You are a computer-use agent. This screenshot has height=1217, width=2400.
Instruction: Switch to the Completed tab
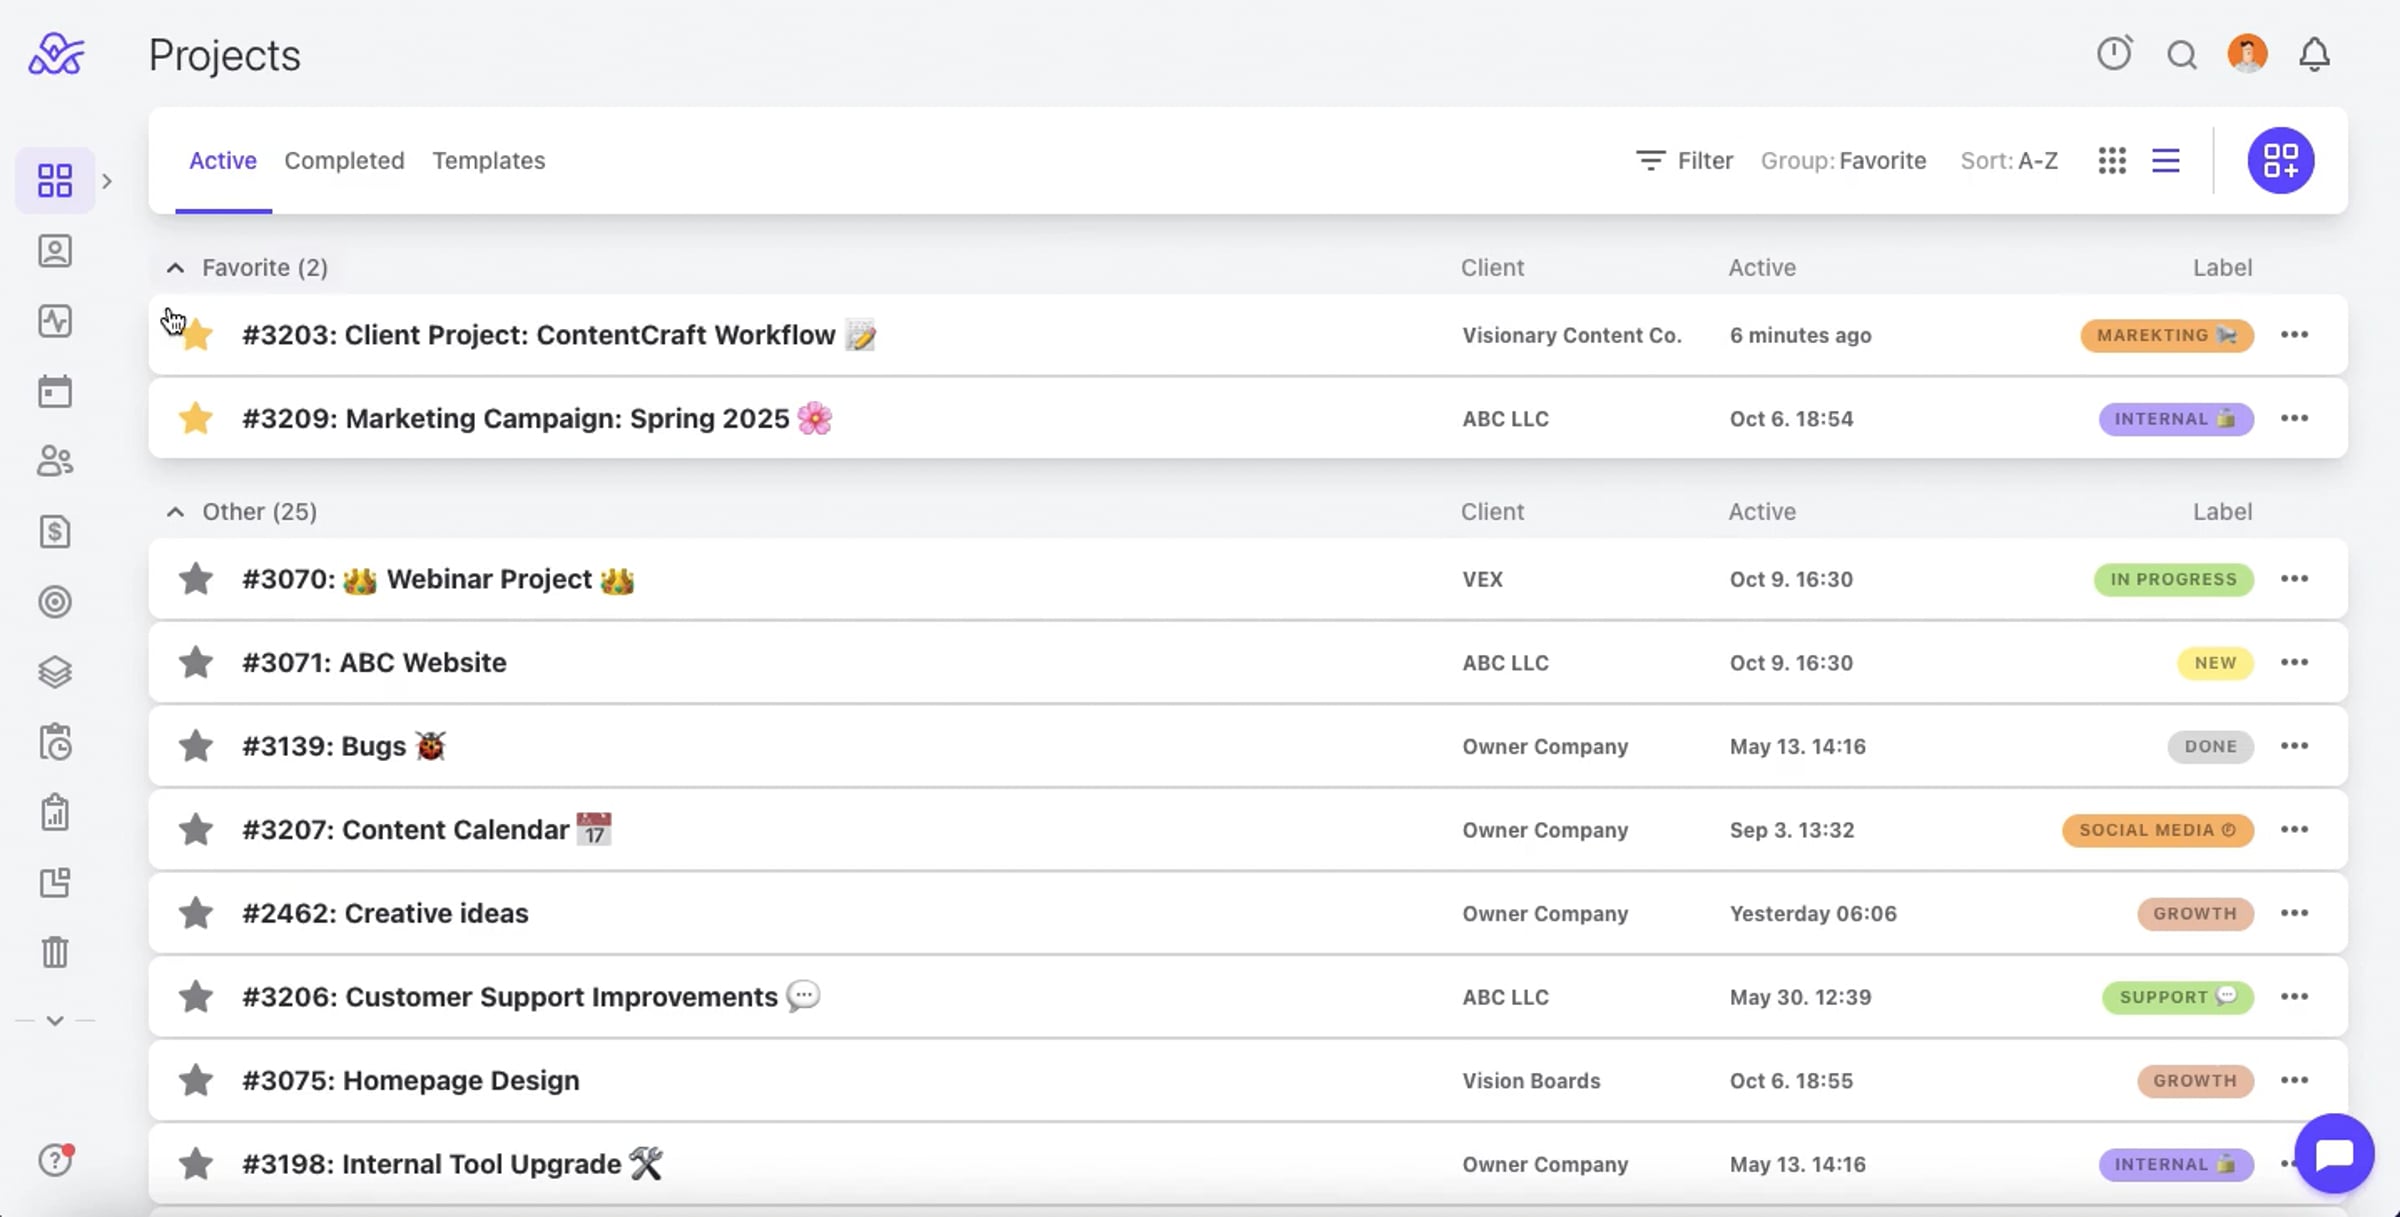tap(344, 160)
